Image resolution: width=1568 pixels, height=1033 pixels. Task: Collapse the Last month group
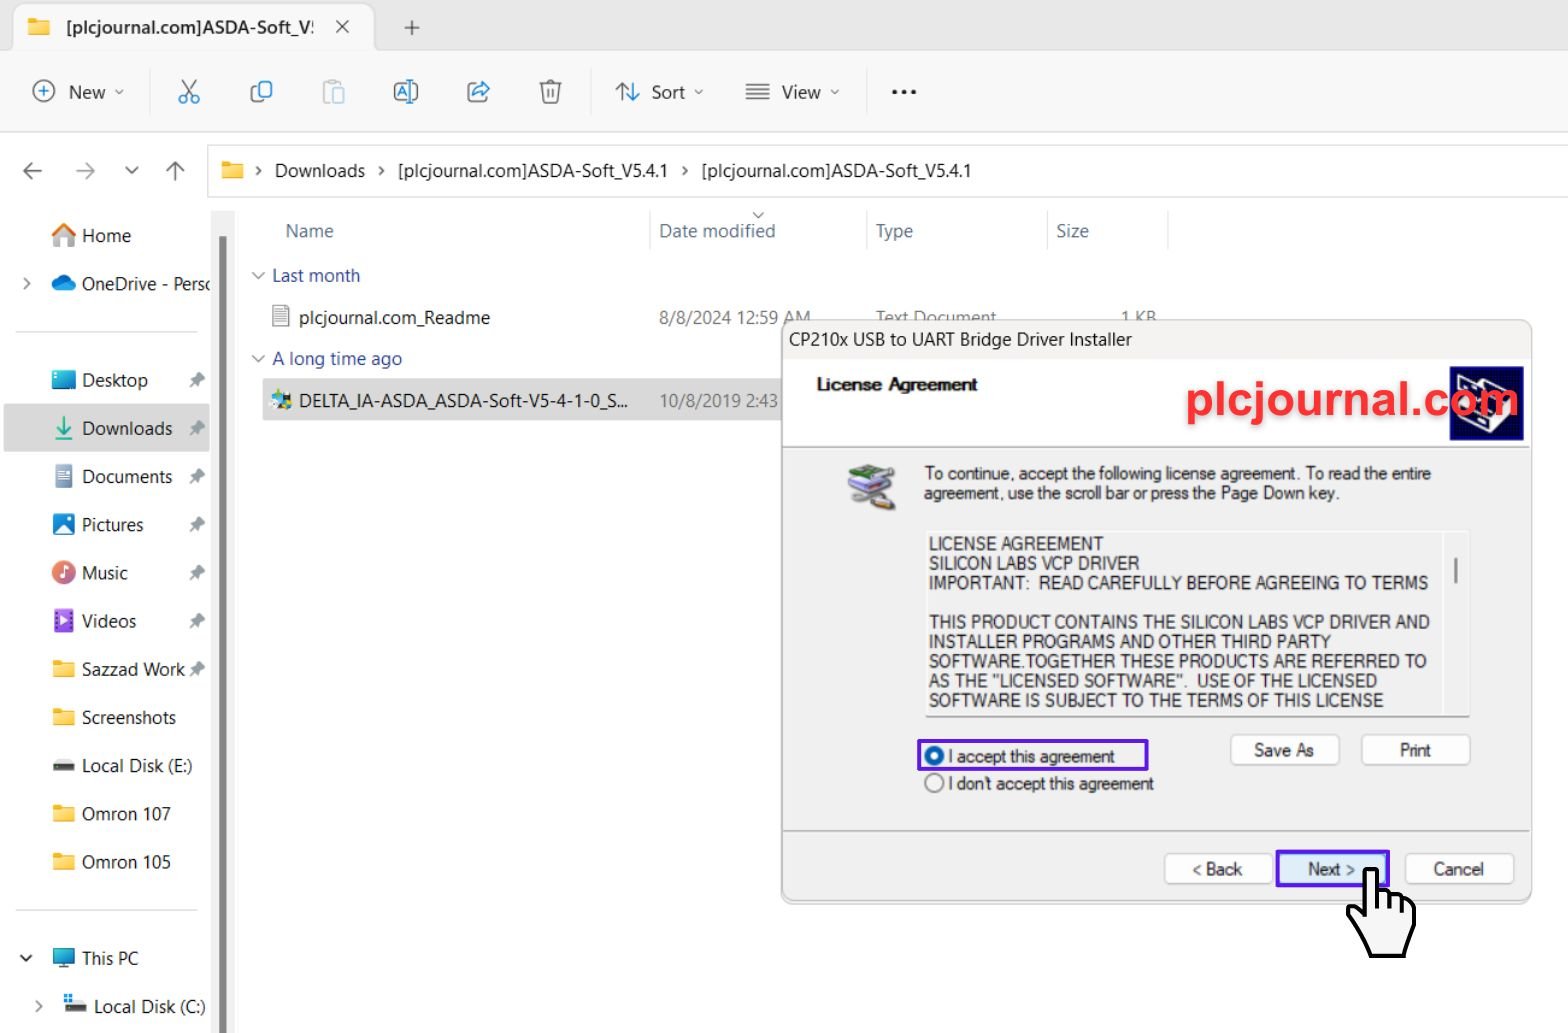click(x=258, y=275)
